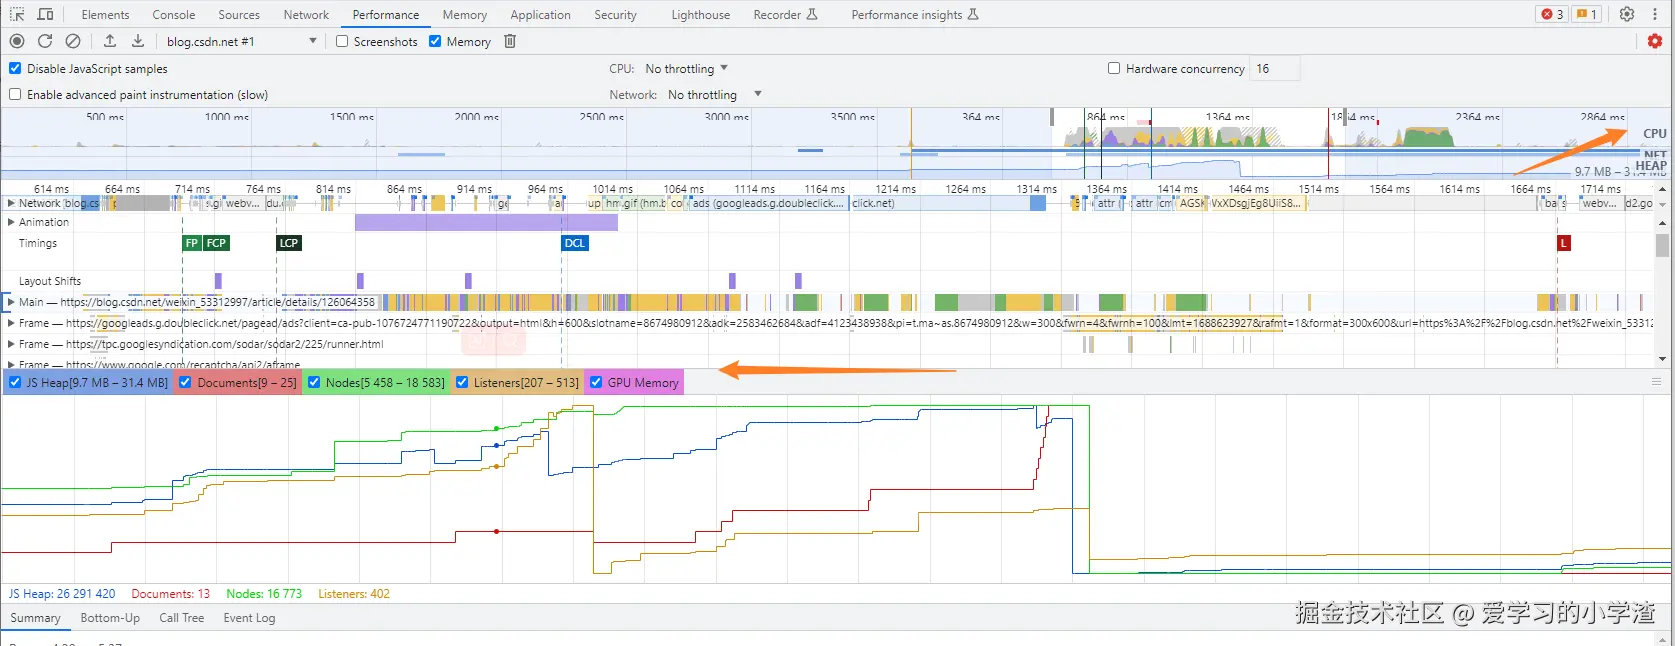Toggle the device toolbar icon
Viewport: 1675px width, 646px height.
tap(45, 14)
